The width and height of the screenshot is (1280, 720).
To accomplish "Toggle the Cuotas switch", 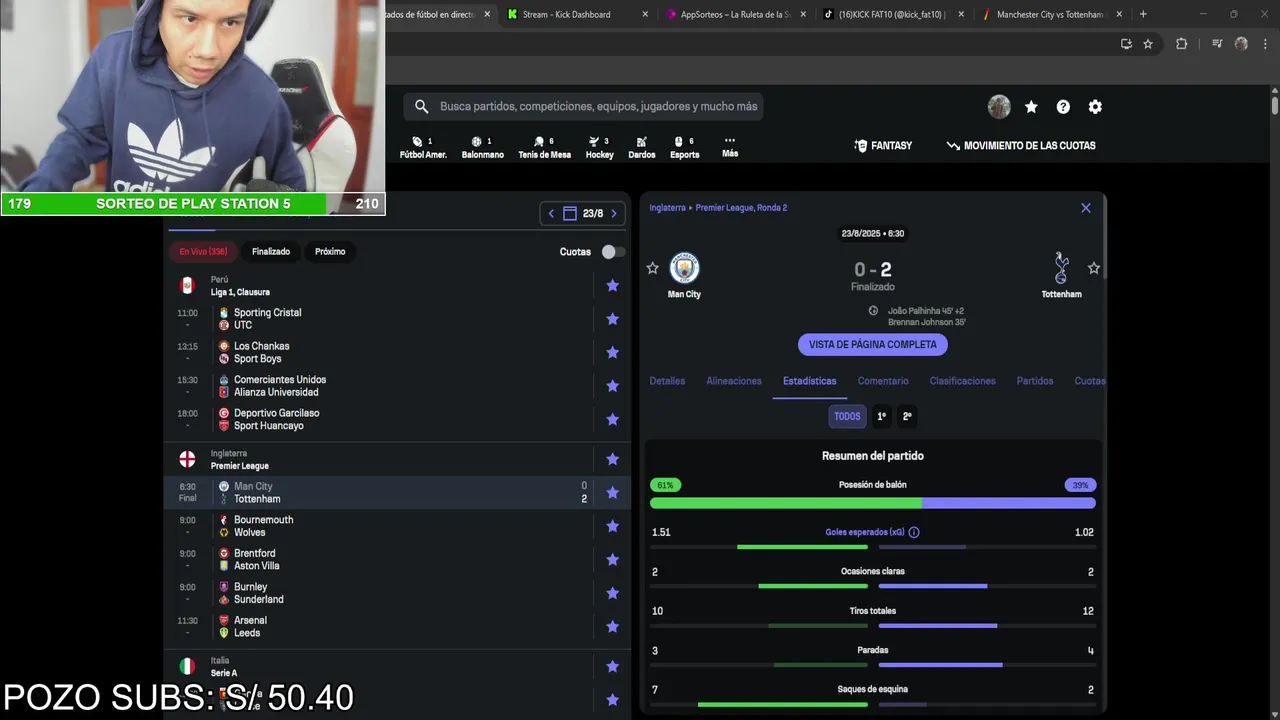I will (x=612, y=252).
